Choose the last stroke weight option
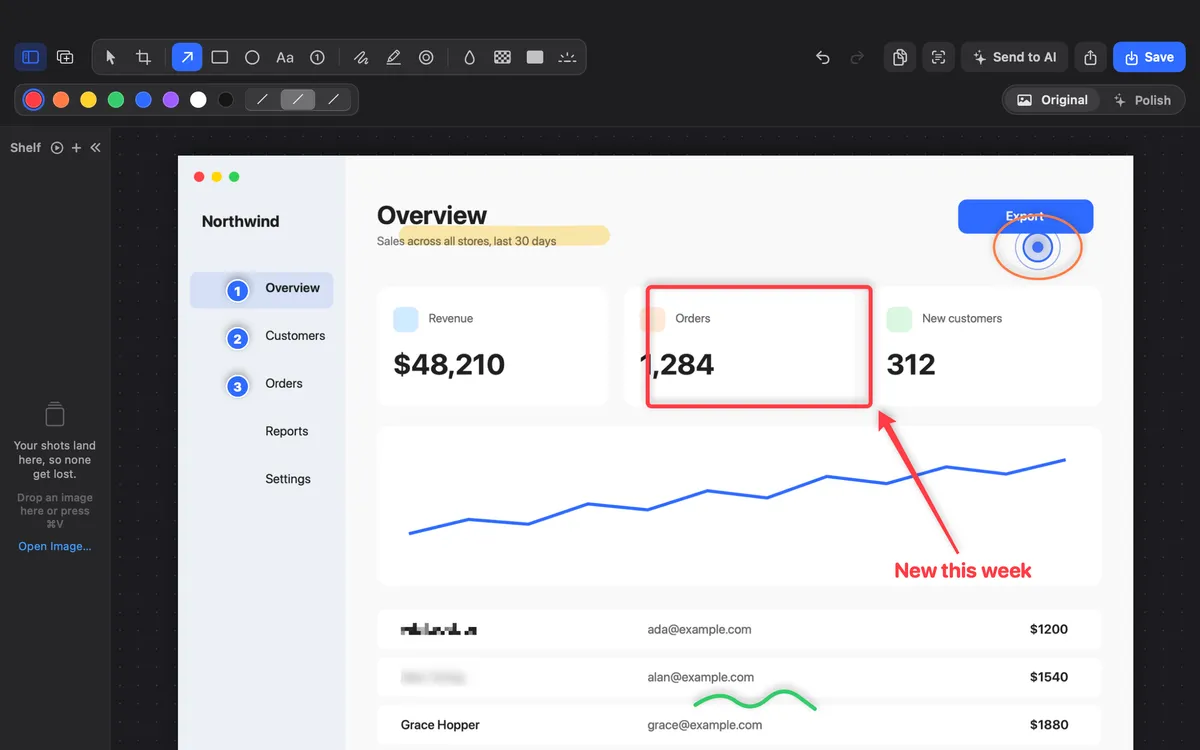Screen dimensions: 1200x750 [334, 100]
